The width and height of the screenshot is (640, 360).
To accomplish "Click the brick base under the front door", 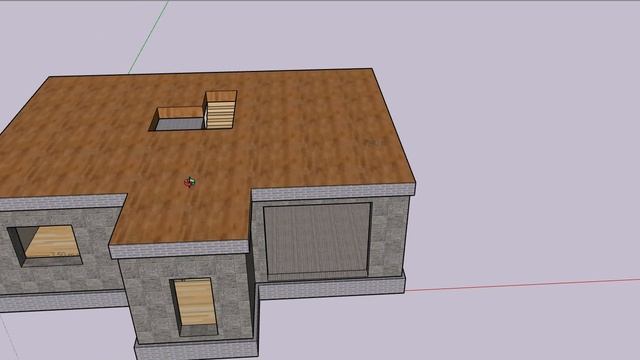I will (x=197, y=350).
